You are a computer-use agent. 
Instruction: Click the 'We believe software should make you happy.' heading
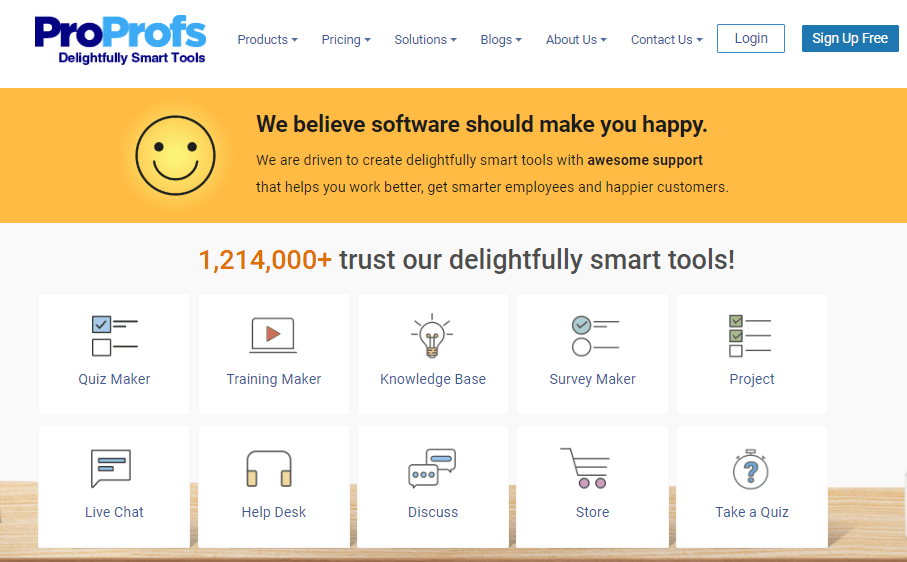pos(482,124)
